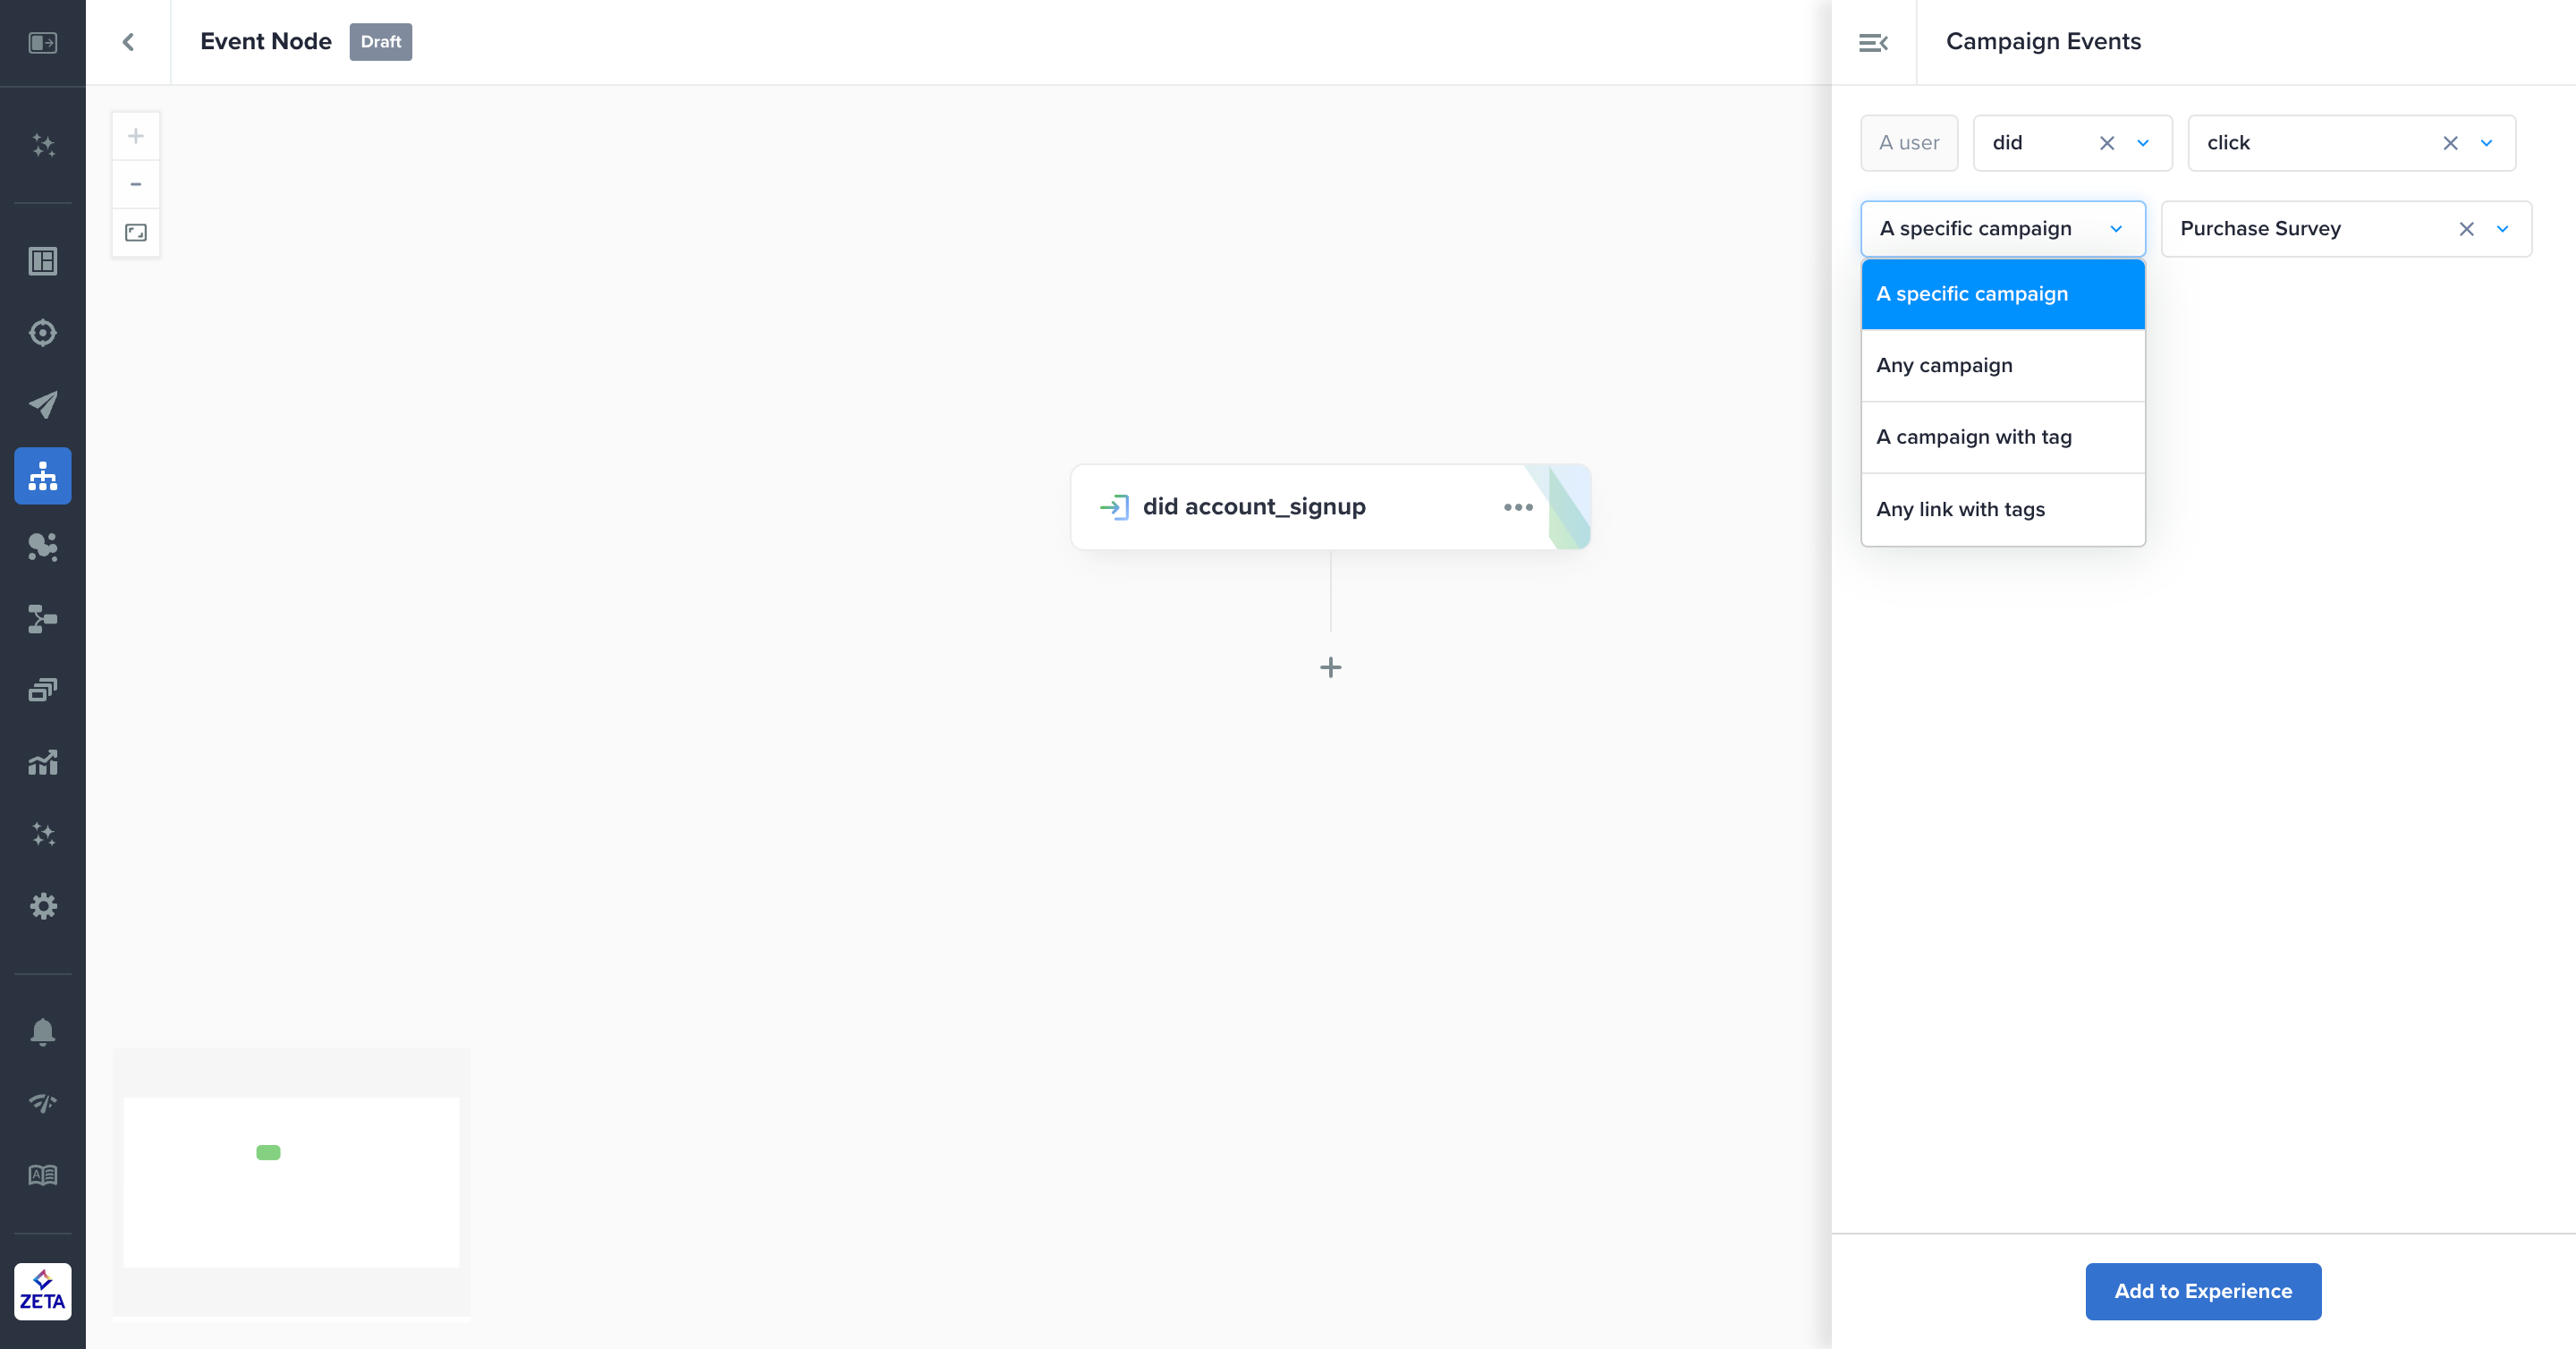Viewport: 2576px width, 1349px height.
Task: Collapse the 'A specific campaign' dropdown
Action: (x=2116, y=229)
